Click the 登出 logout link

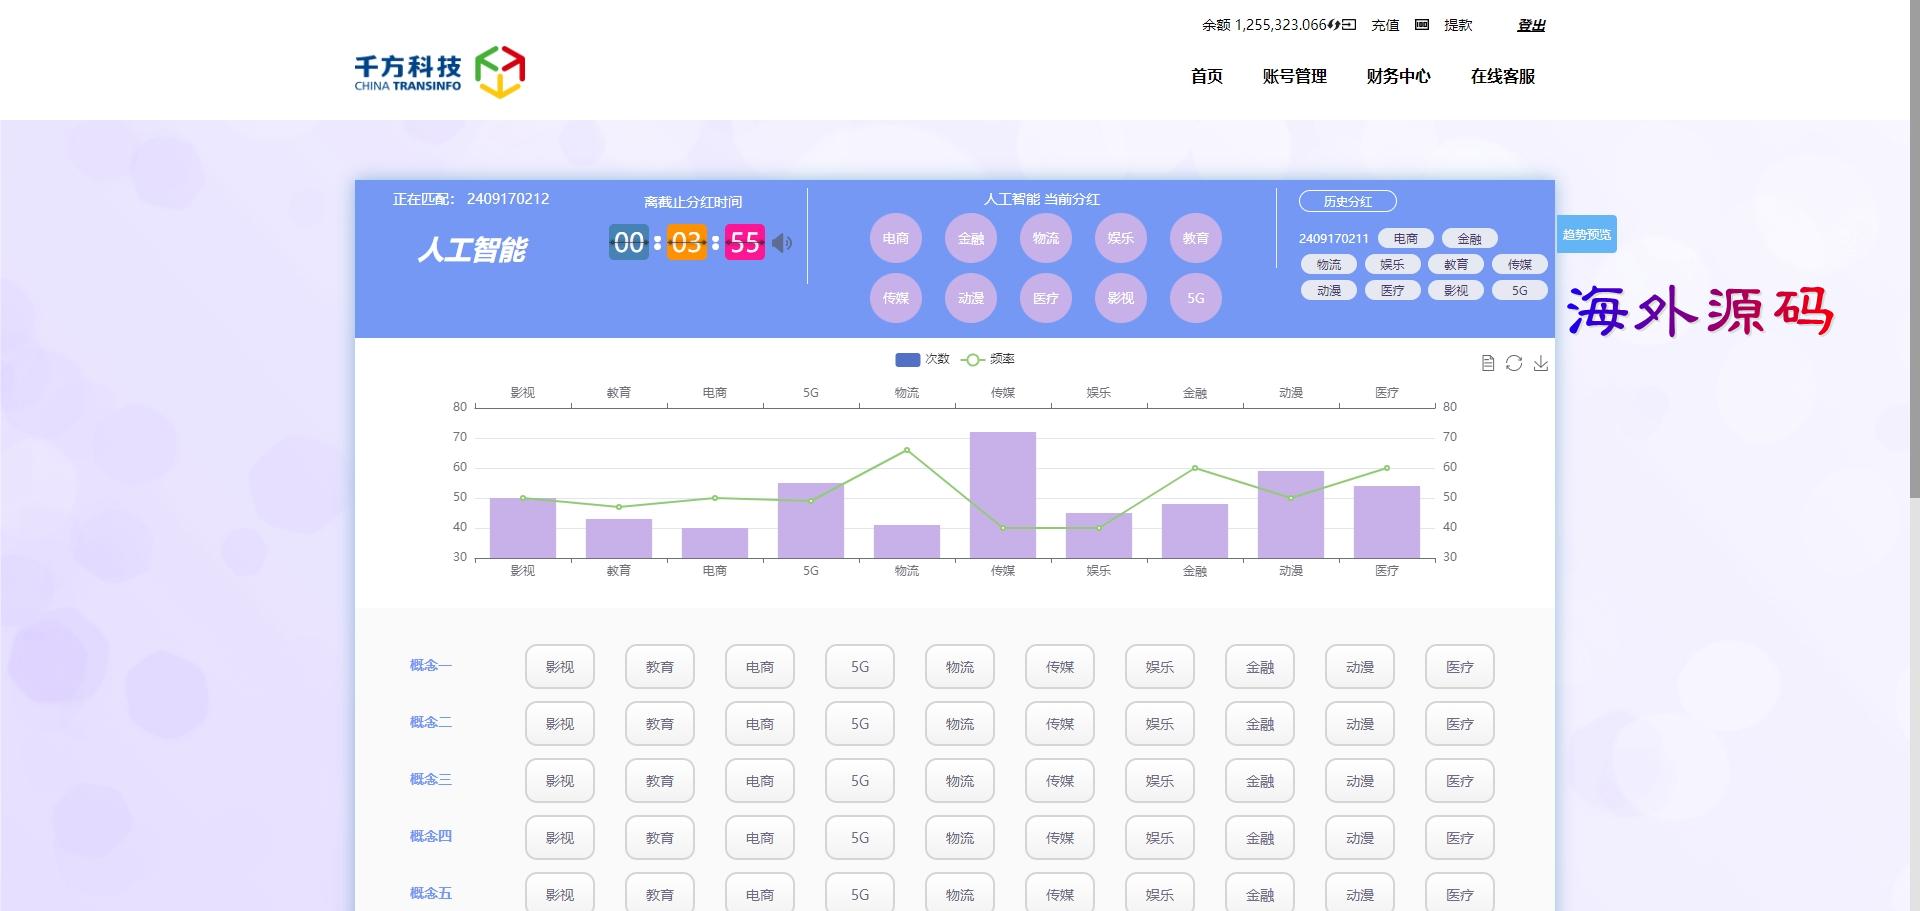point(1531,25)
